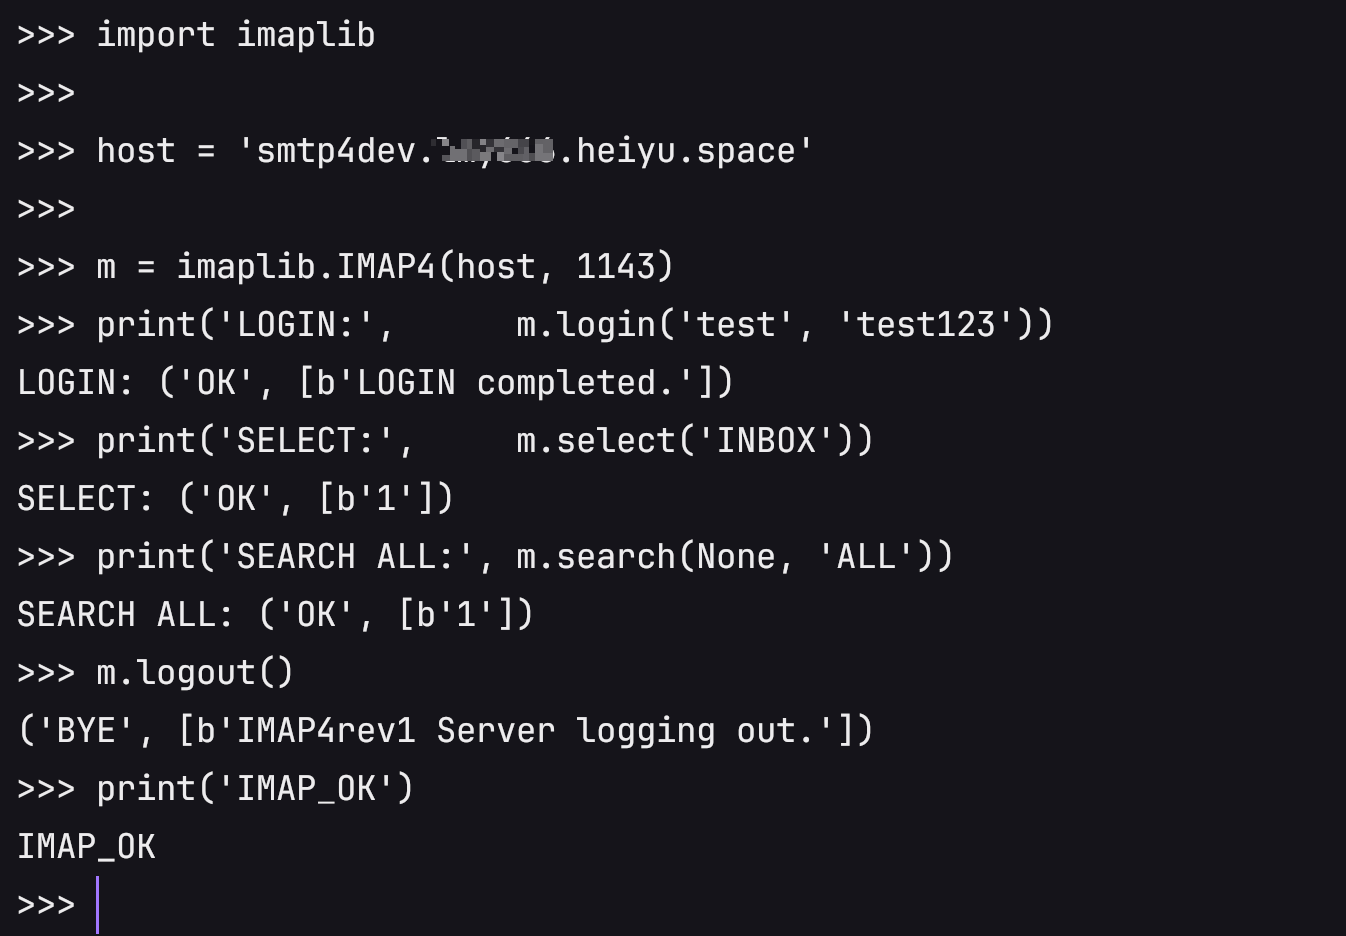1346x936 pixels.
Task: Click the m.search(None, 'ALL') call
Action: pos(725,557)
